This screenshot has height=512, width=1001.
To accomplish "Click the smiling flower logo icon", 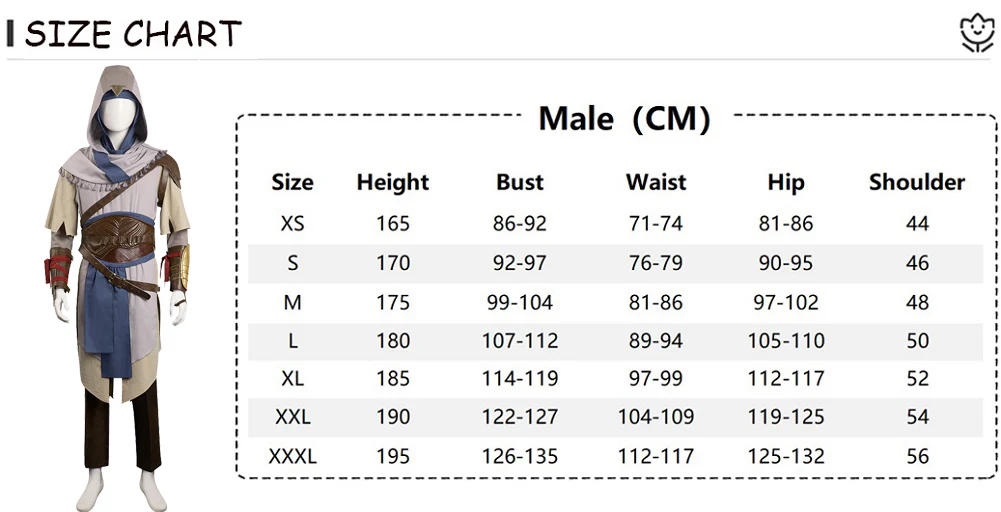I will point(976,34).
